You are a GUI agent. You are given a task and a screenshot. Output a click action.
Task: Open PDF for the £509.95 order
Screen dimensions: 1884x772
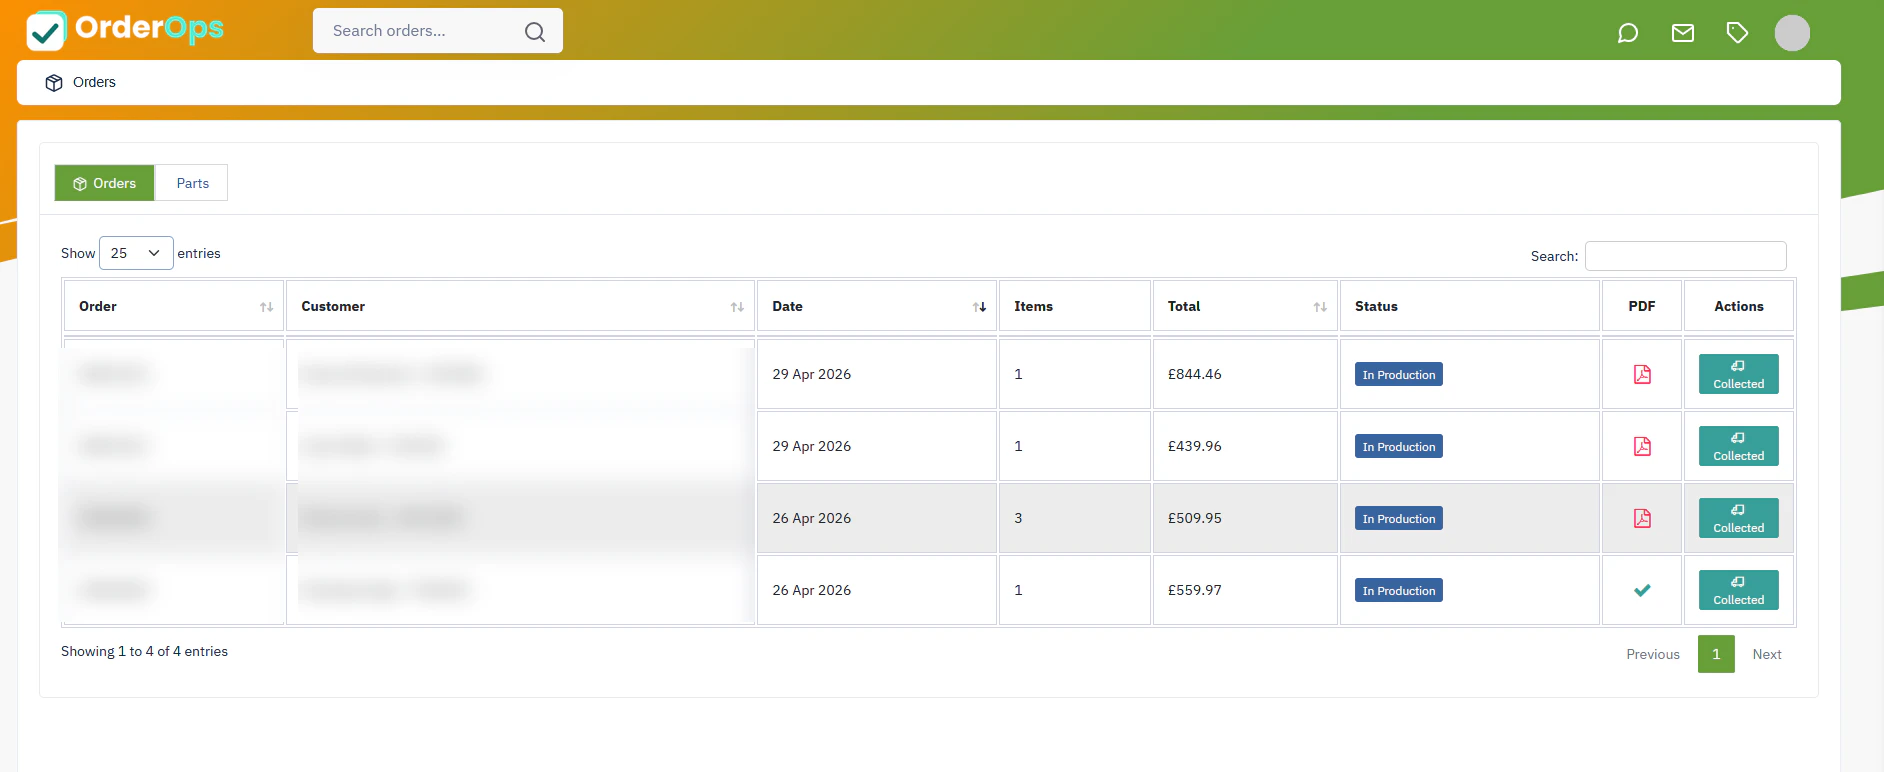[x=1642, y=518]
